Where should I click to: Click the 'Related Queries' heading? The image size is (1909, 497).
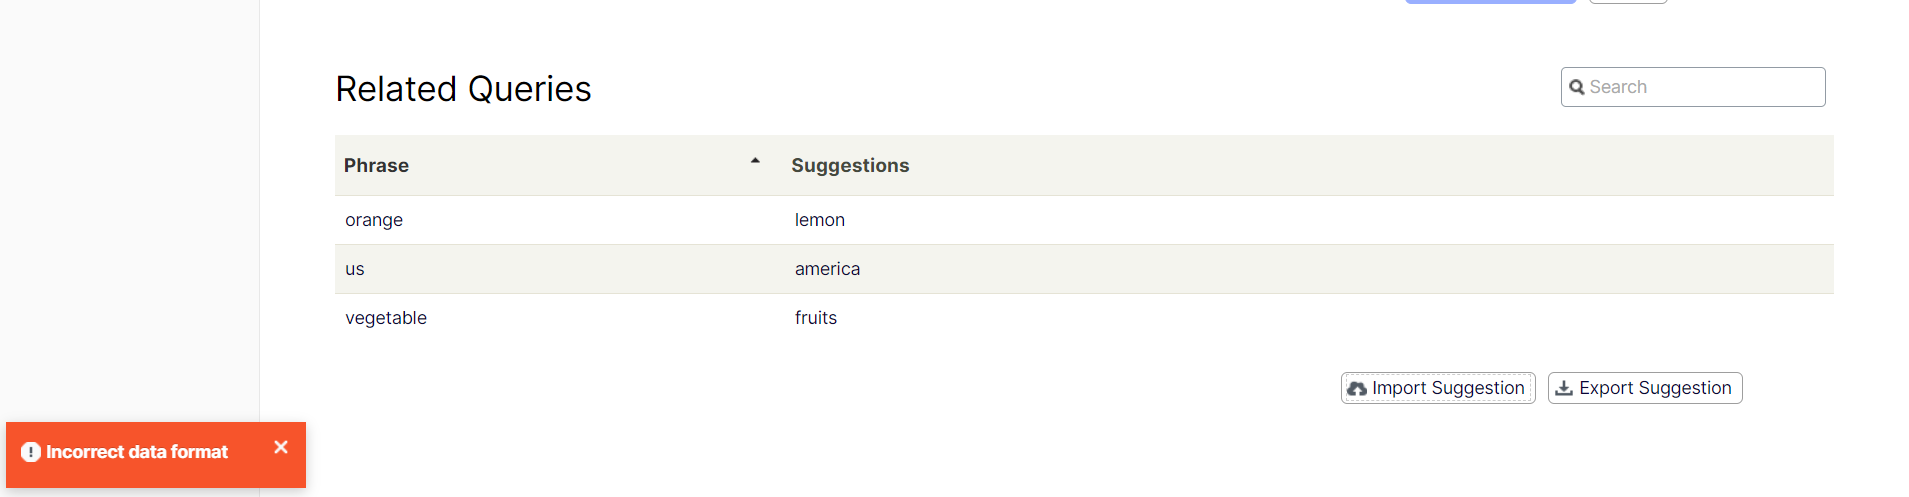(x=463, y=89)
